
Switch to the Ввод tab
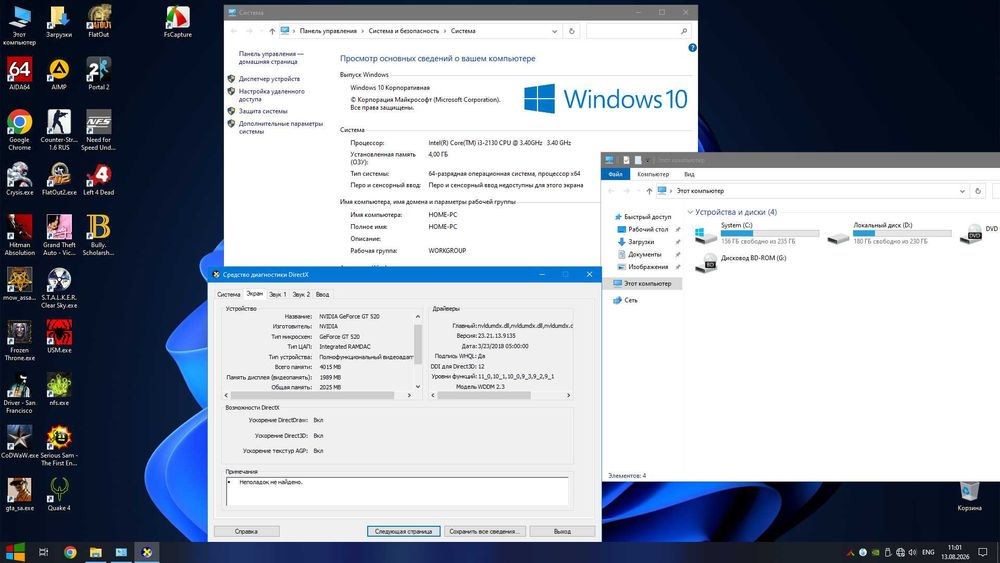[x=323, y=295]
